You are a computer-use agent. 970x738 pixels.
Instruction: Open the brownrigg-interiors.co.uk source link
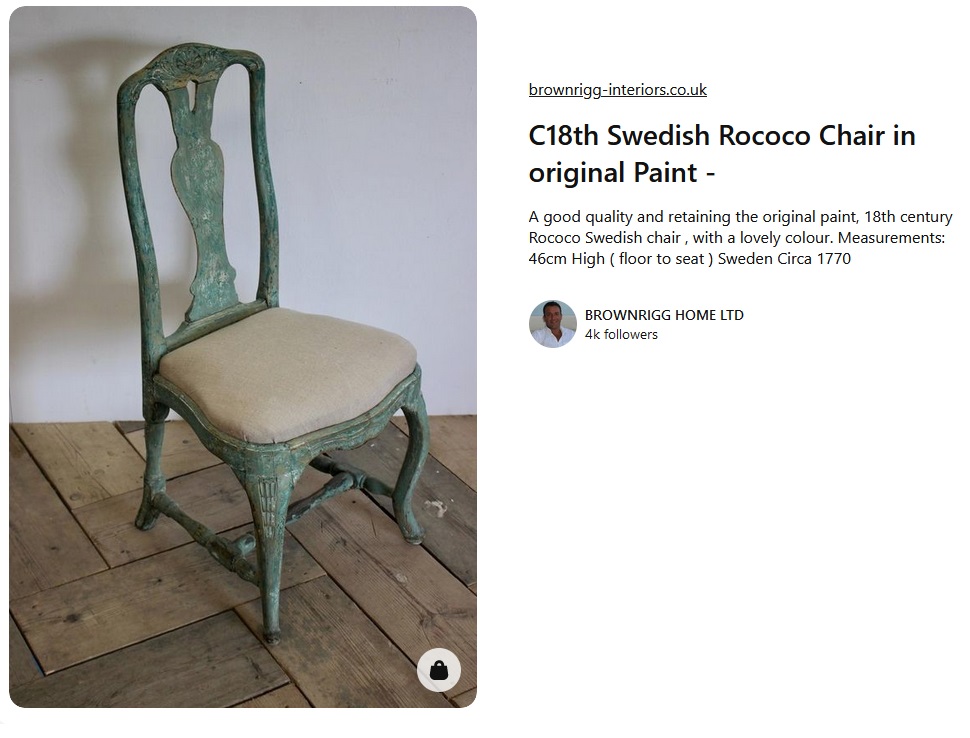point(617,90)
